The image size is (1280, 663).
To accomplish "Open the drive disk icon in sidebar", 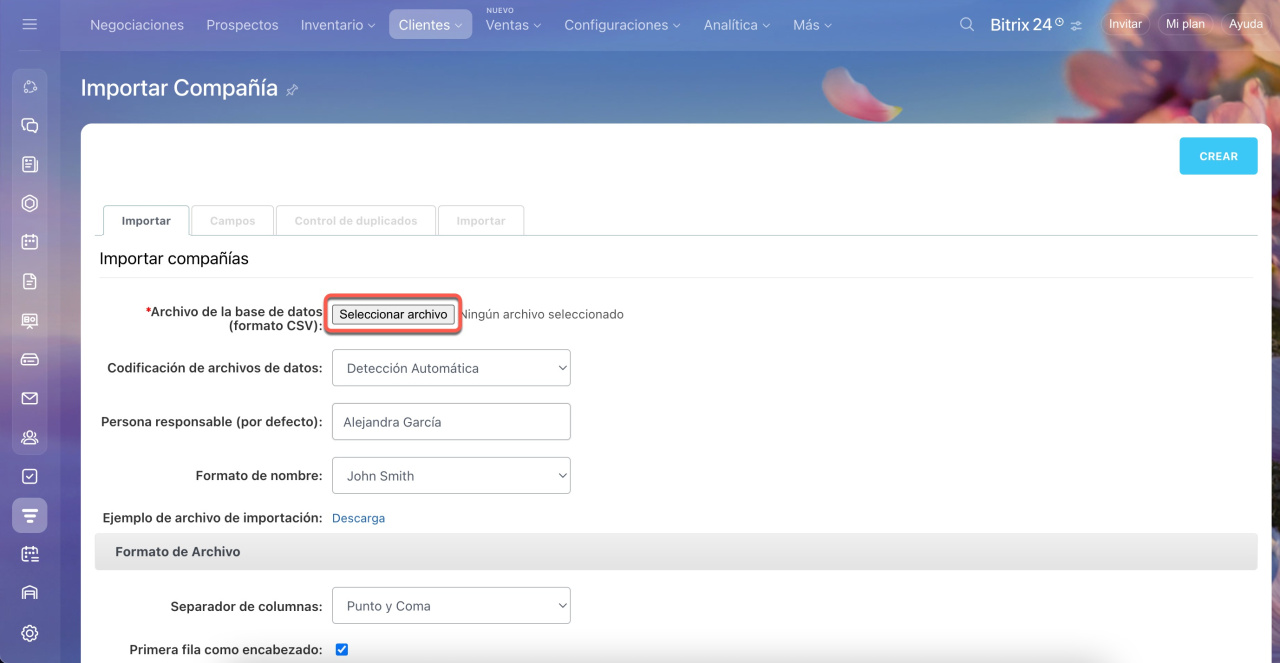I will pos(29,359).
